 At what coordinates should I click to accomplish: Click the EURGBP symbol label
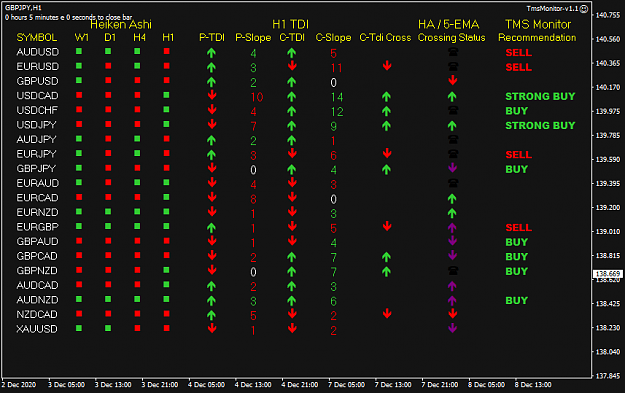pos(37,227)
